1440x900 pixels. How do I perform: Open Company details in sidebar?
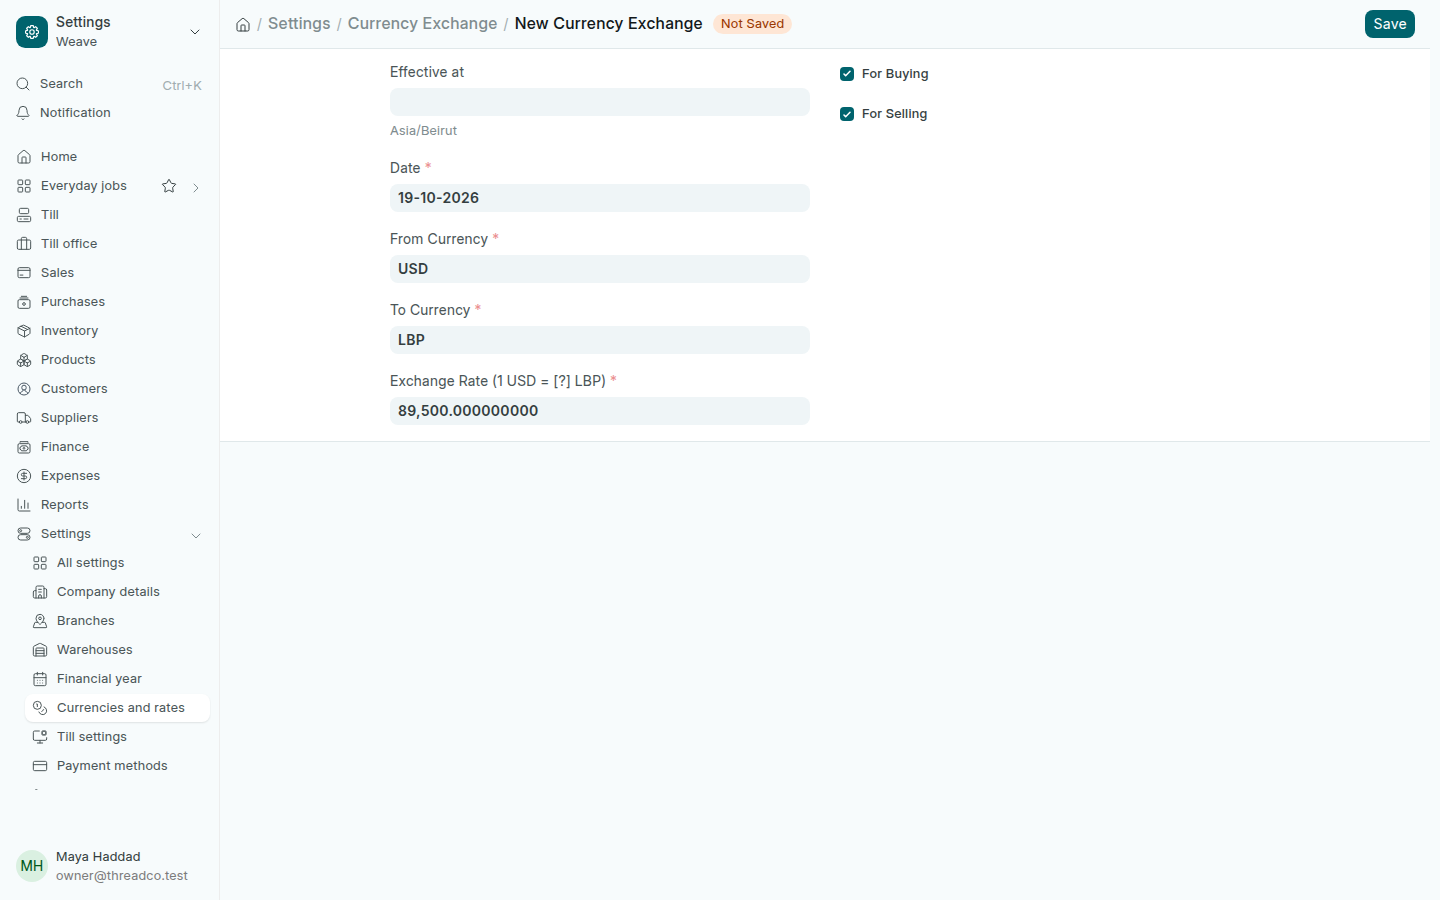click(117, 592)
